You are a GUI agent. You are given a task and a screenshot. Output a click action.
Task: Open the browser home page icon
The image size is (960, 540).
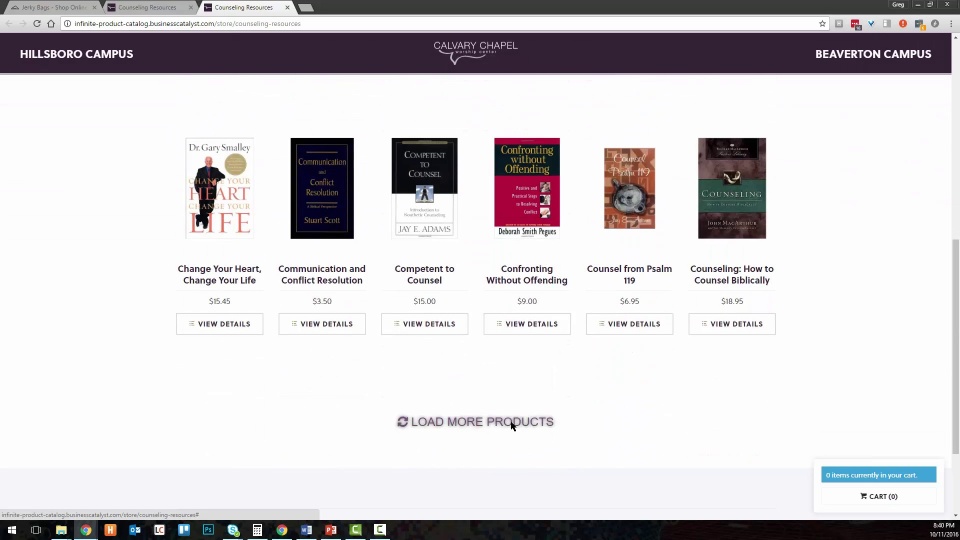(51, 23)
